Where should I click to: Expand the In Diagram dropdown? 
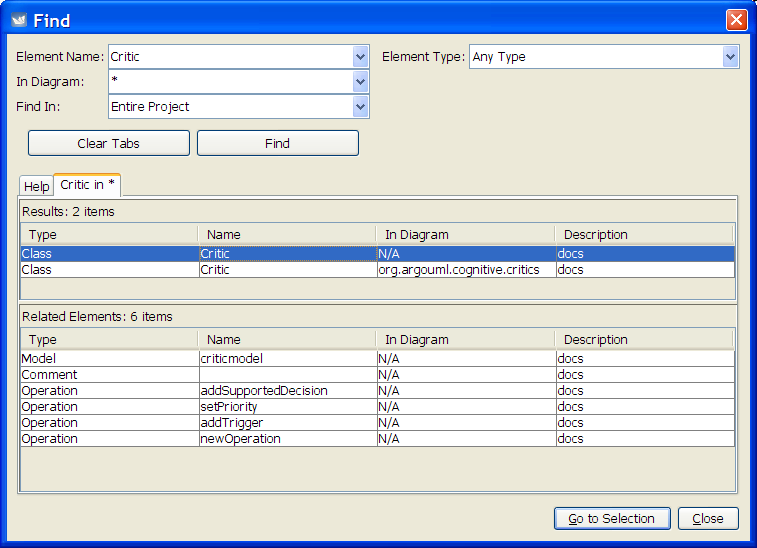pos(360,82)
